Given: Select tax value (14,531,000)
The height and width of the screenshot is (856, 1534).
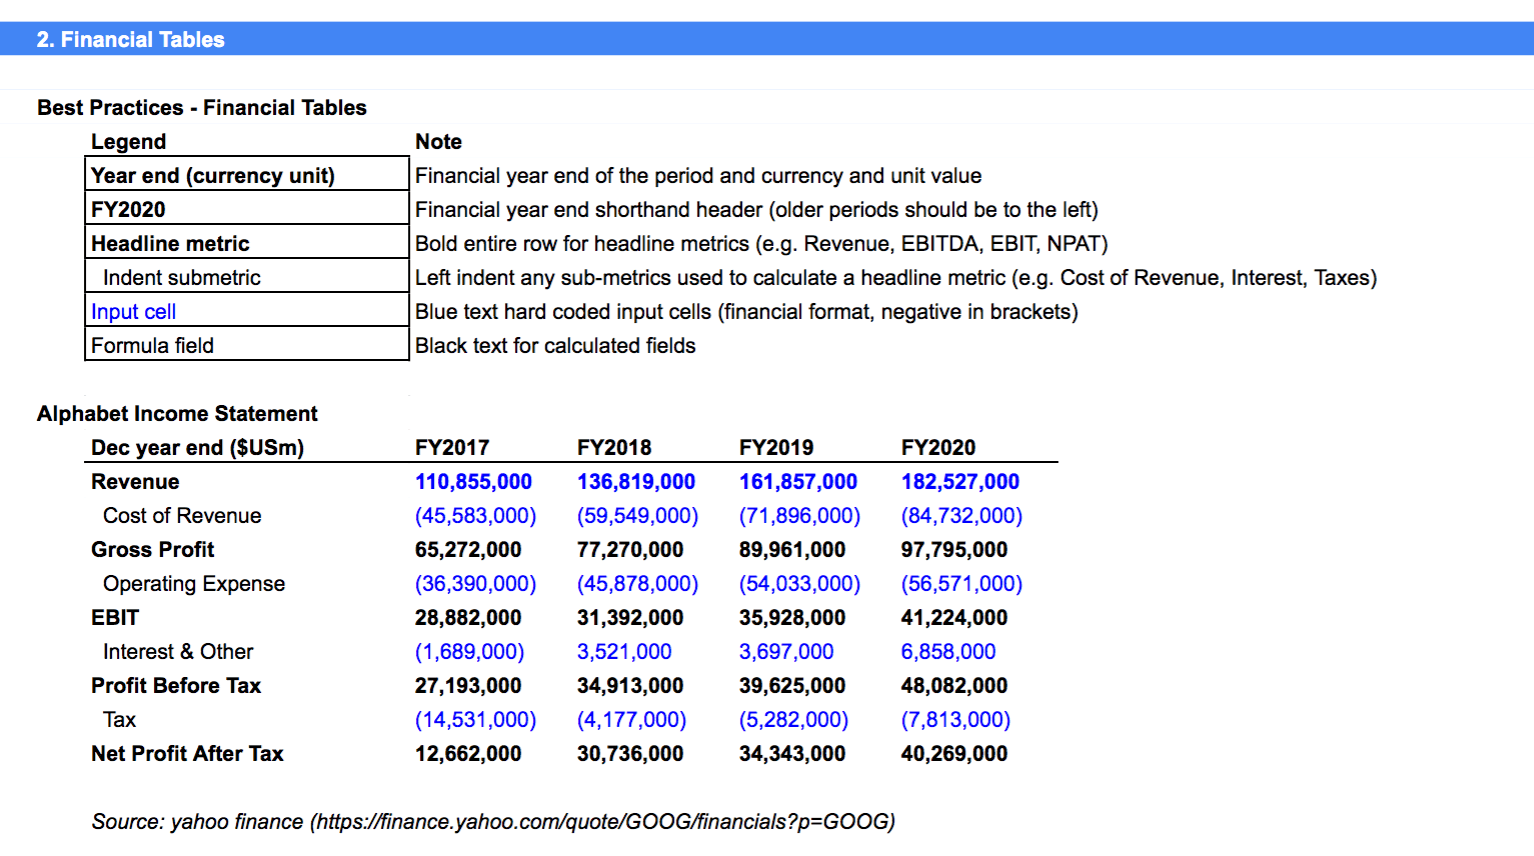Looking at the screenshot, I should pyautogui.click(x=475, y=720).
